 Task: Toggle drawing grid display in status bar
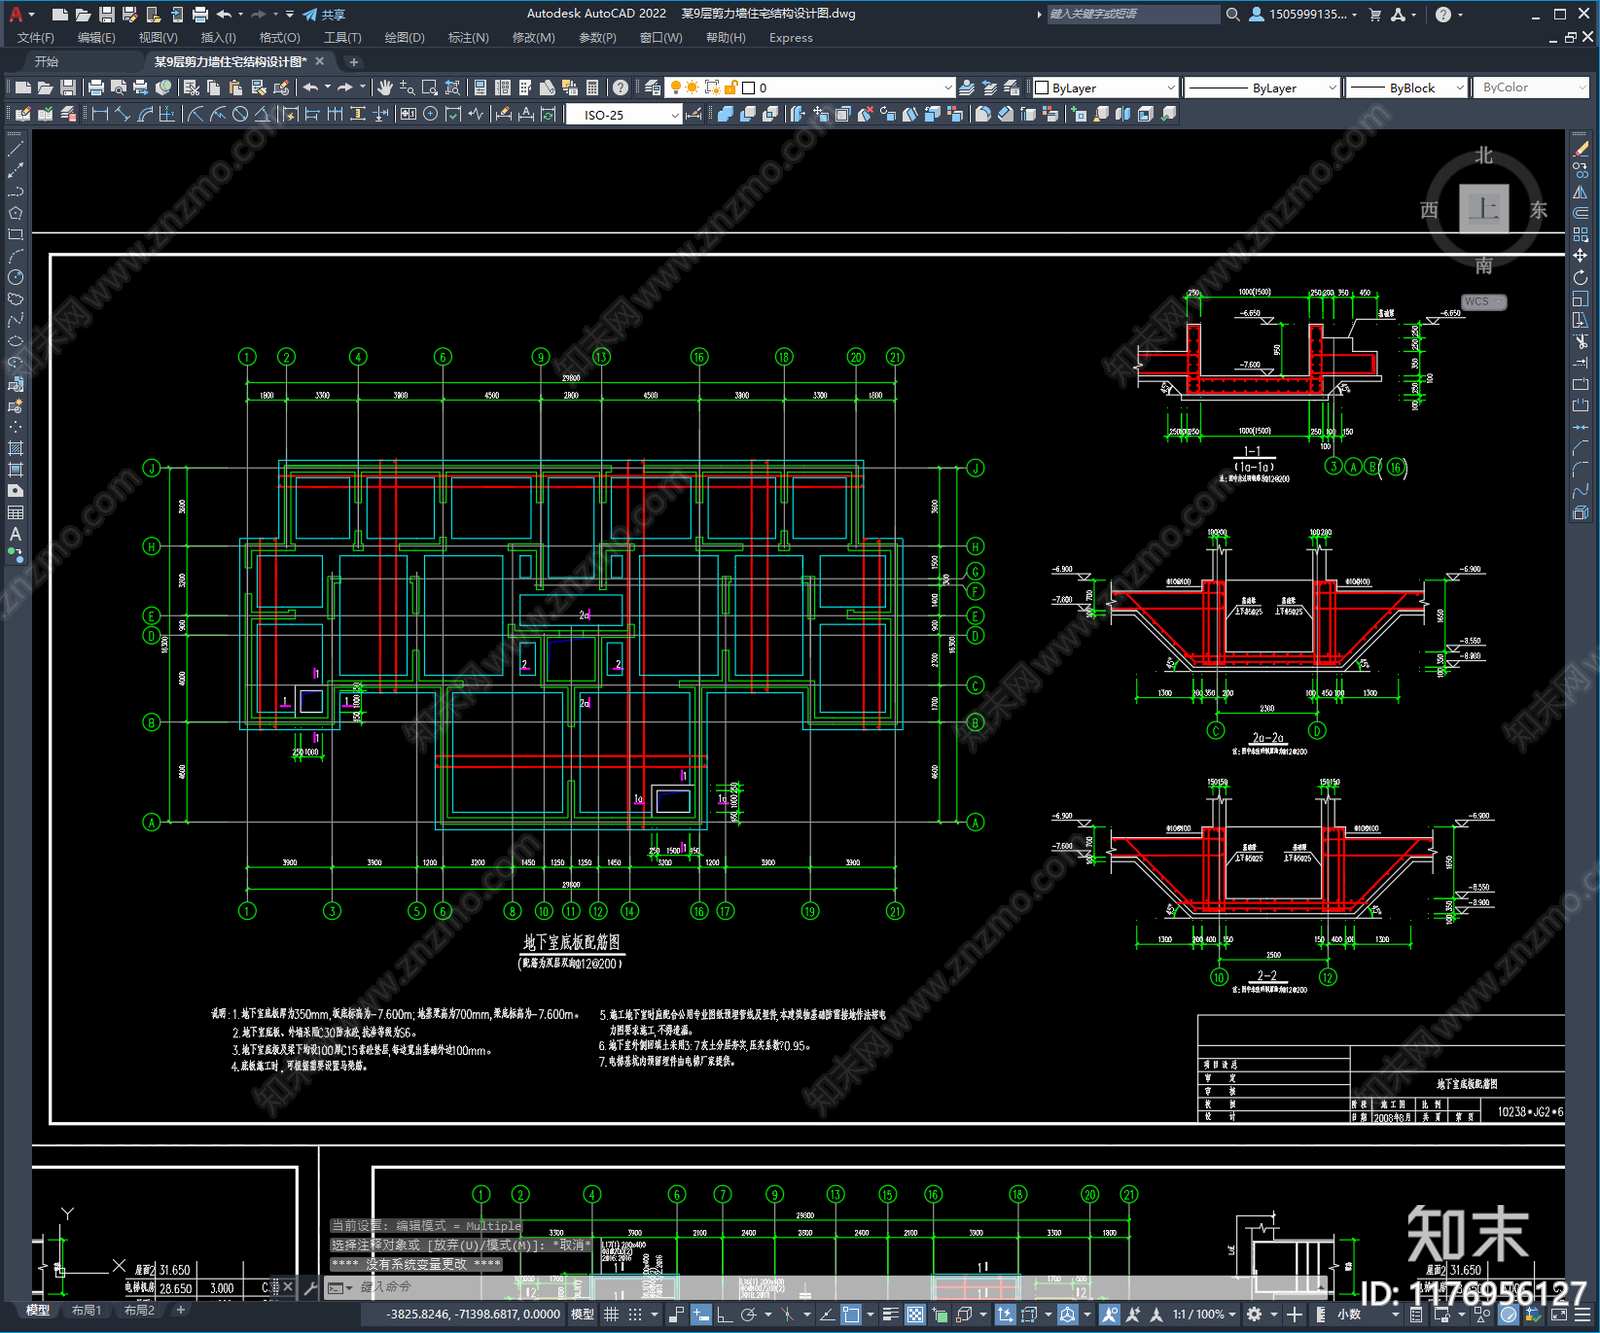611,1314
